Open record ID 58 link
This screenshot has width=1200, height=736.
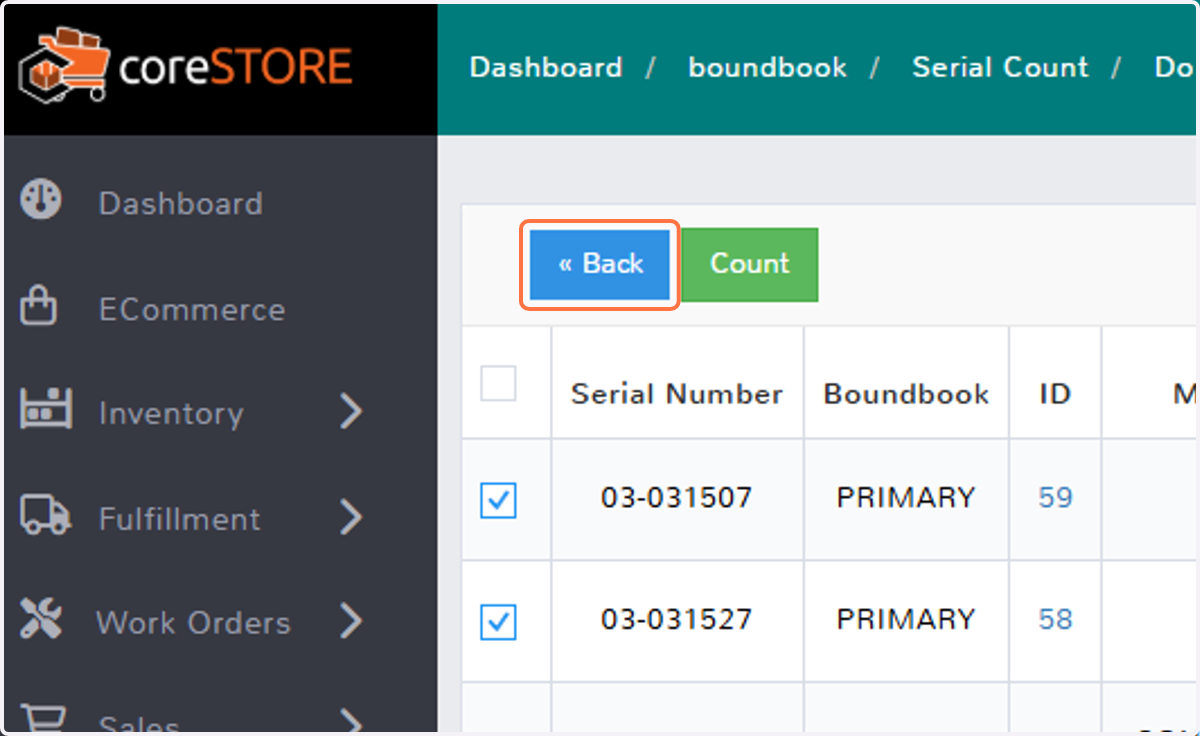[x=1055, y=619]
